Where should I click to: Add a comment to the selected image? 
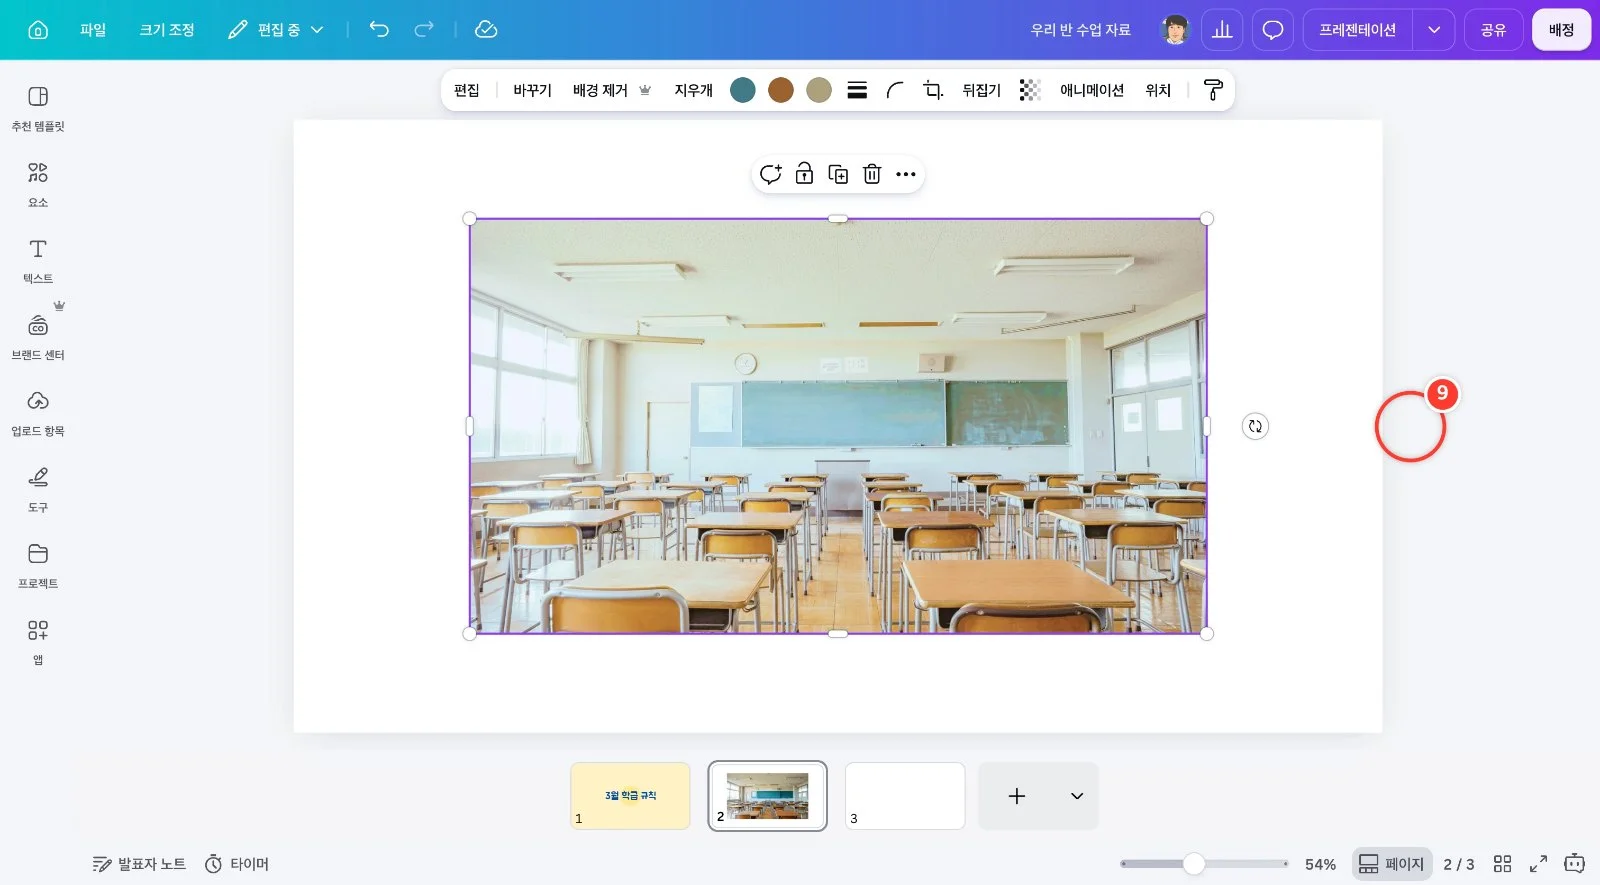point(770,174)
